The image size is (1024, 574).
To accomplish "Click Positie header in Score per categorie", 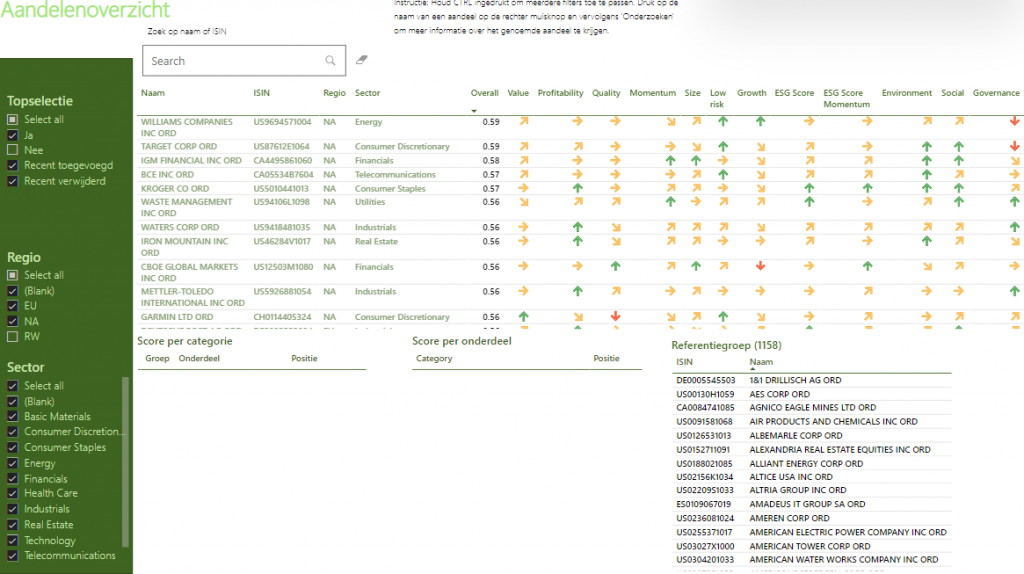I will pyautogui.click(x=304, y=359).
